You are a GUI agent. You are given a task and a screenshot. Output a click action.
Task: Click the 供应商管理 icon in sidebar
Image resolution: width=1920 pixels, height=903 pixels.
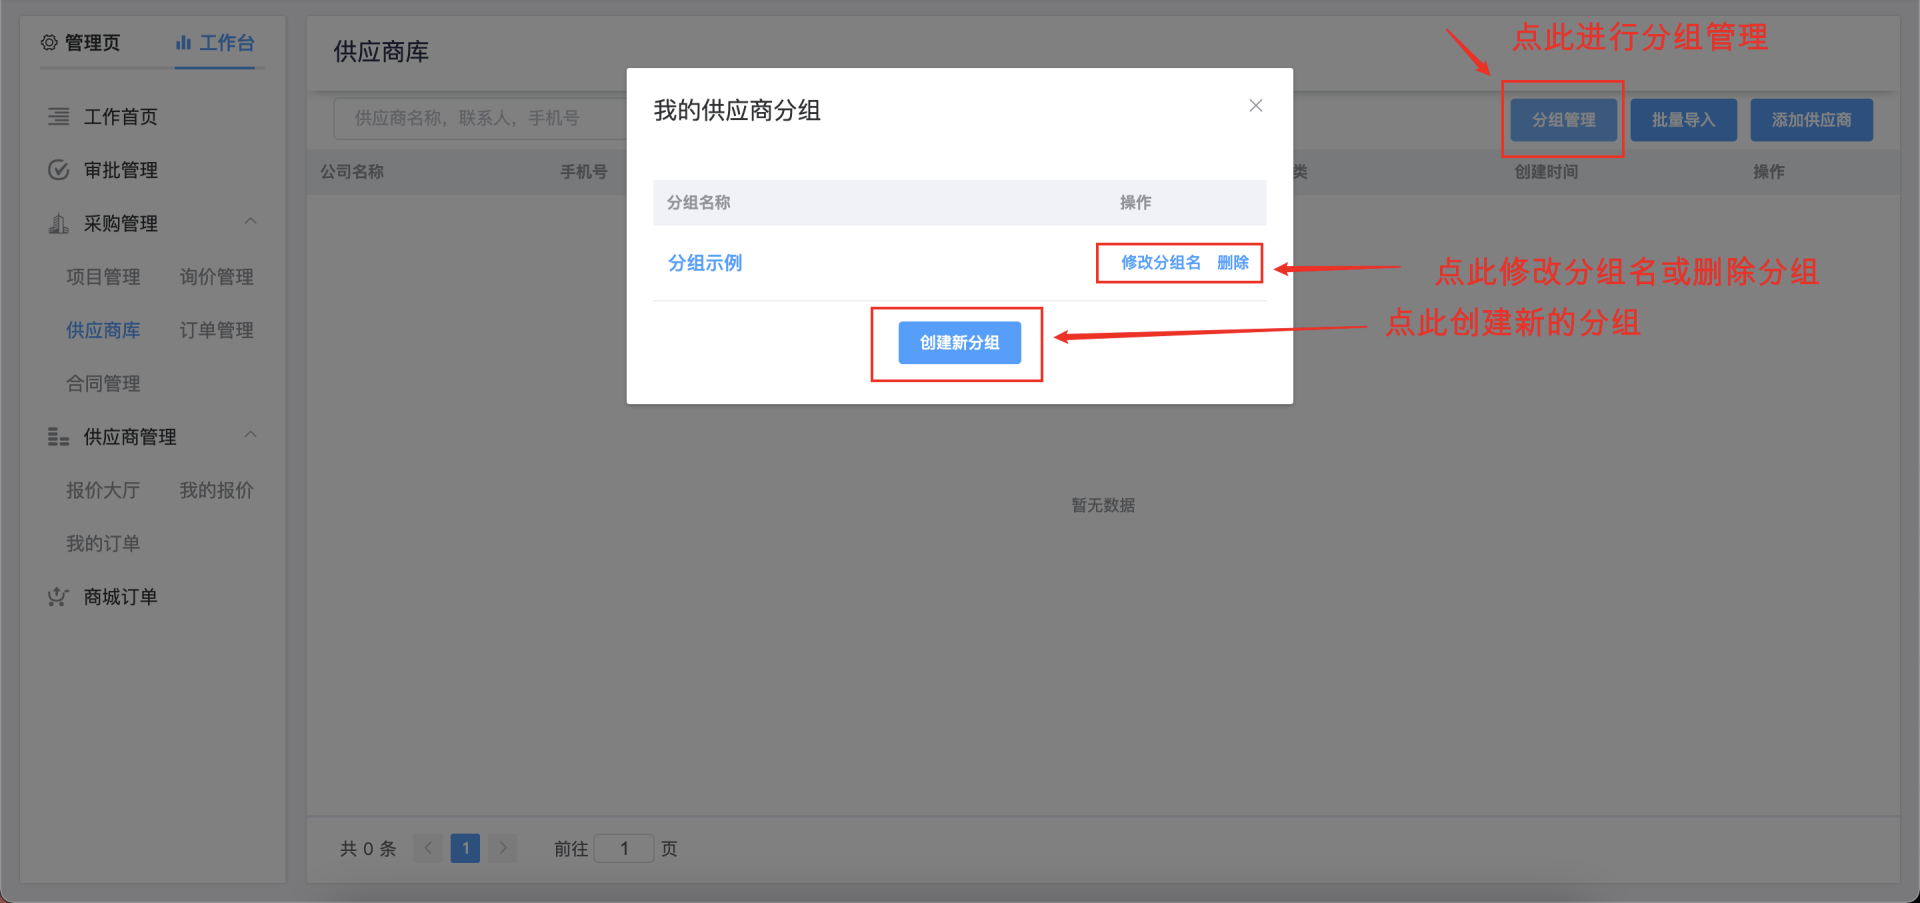click(x=59, y=437)
